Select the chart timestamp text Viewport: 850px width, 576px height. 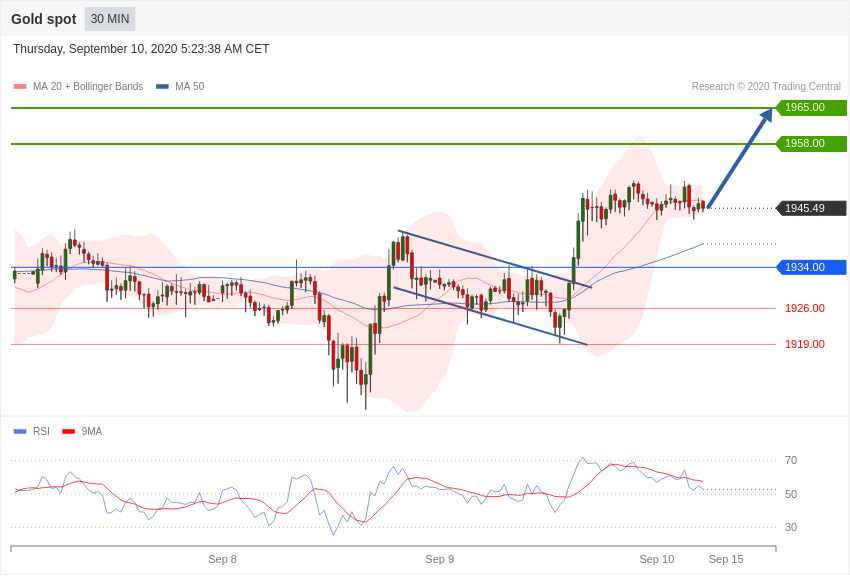[x=141, y=49]
